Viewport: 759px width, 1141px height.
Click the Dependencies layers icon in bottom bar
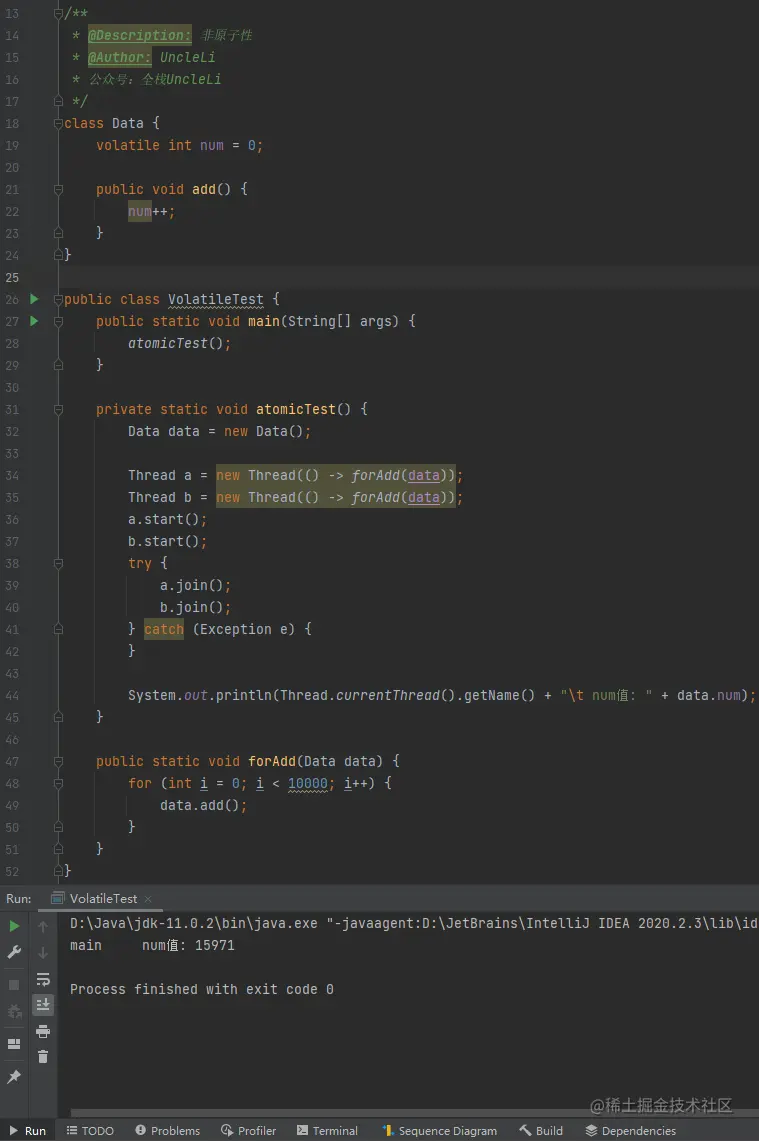pyautogui.click(x=591, y=1130)
